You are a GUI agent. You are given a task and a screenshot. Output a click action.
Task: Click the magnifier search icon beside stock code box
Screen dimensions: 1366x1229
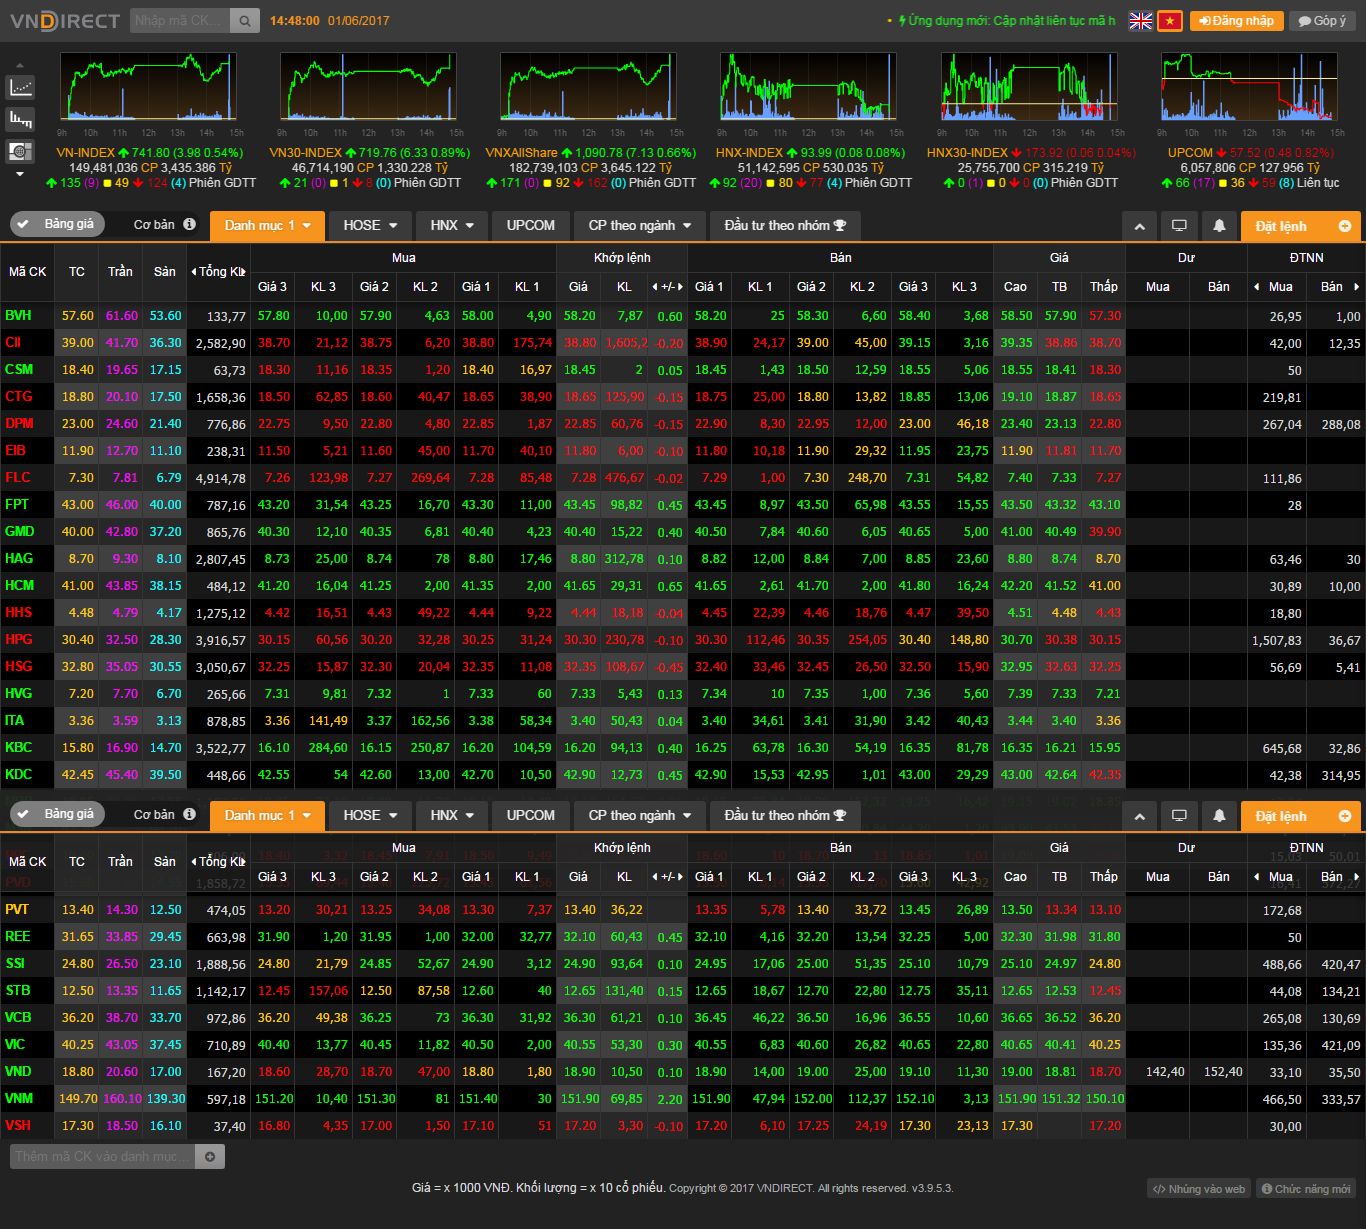[245, 20]
